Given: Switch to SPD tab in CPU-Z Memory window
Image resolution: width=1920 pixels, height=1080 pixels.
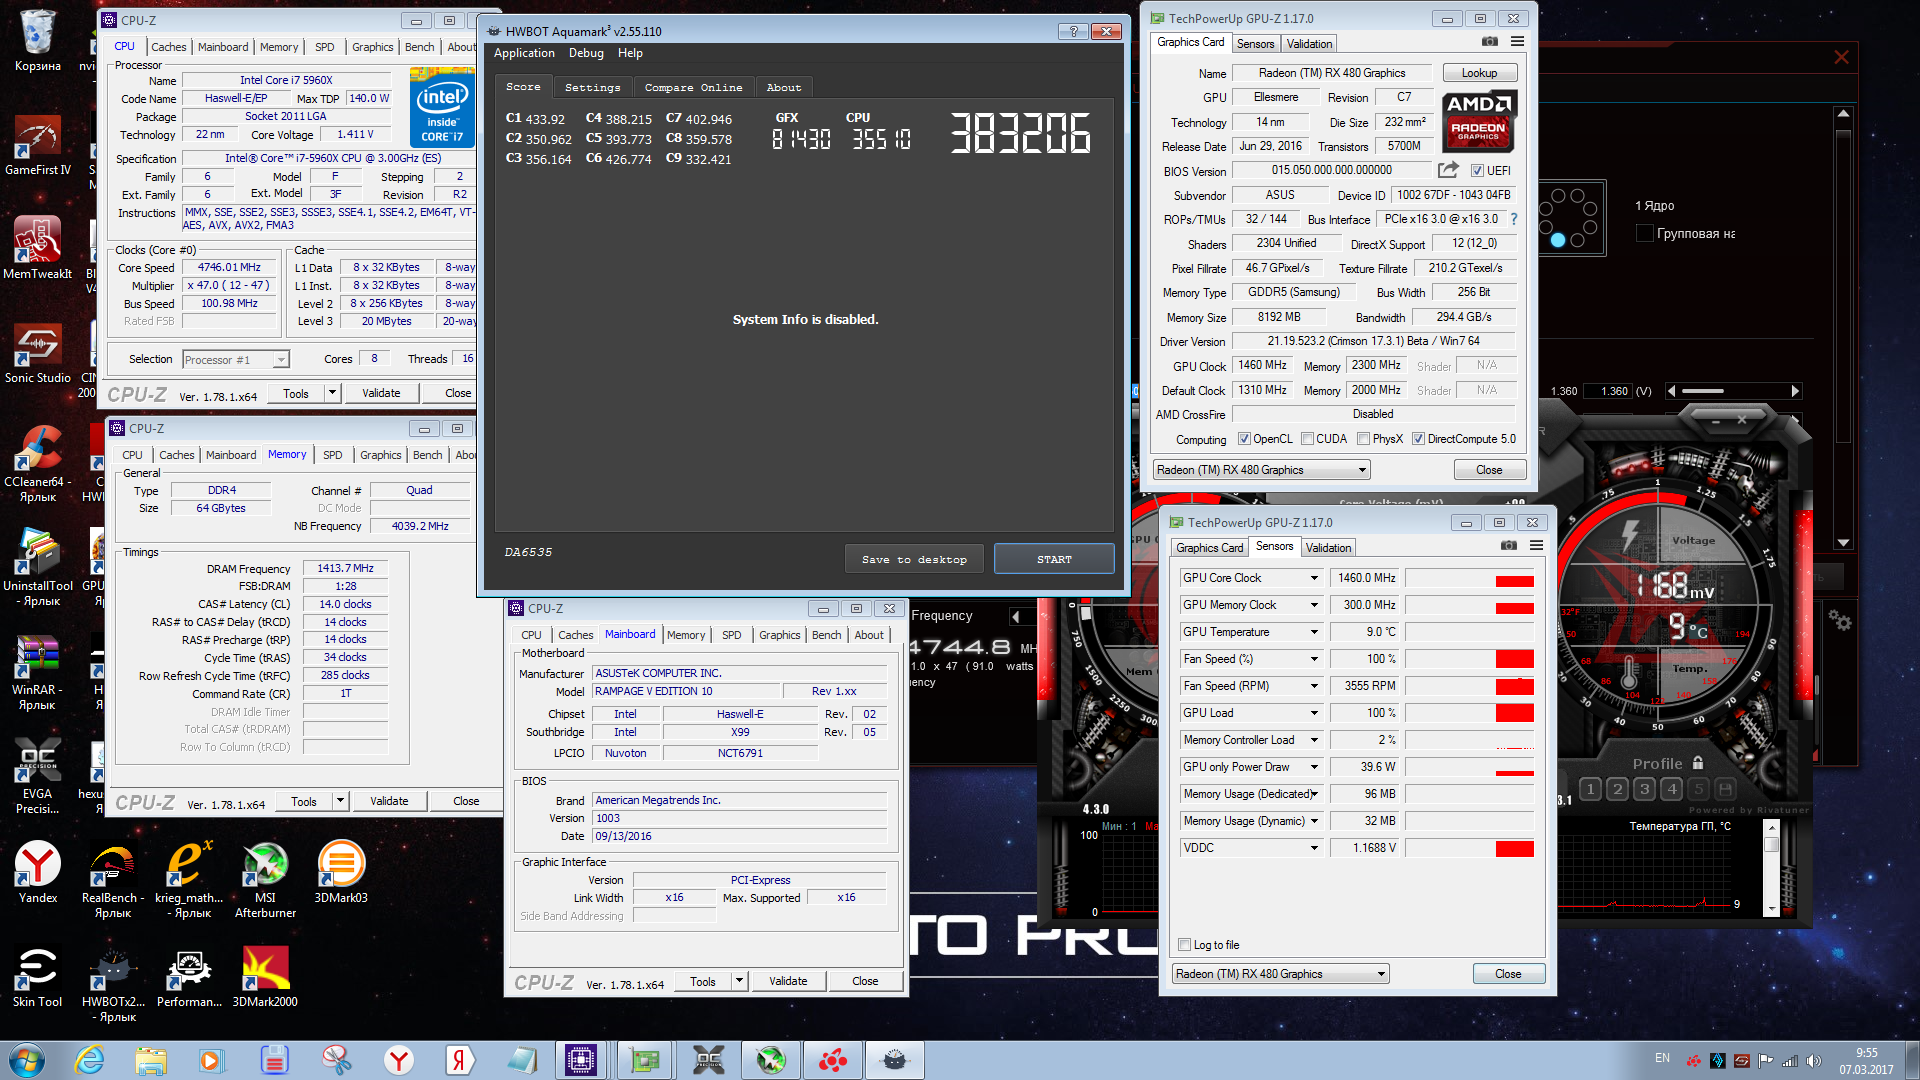Looking at the screenshot, I should tap(332, 455).
